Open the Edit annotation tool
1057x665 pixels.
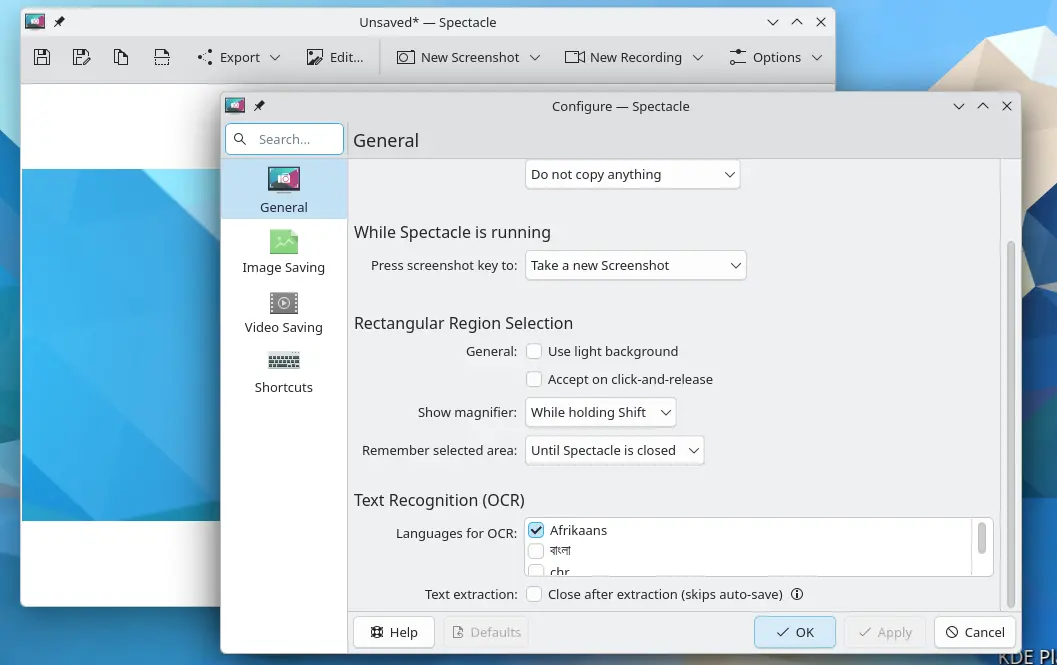point(335,57)
